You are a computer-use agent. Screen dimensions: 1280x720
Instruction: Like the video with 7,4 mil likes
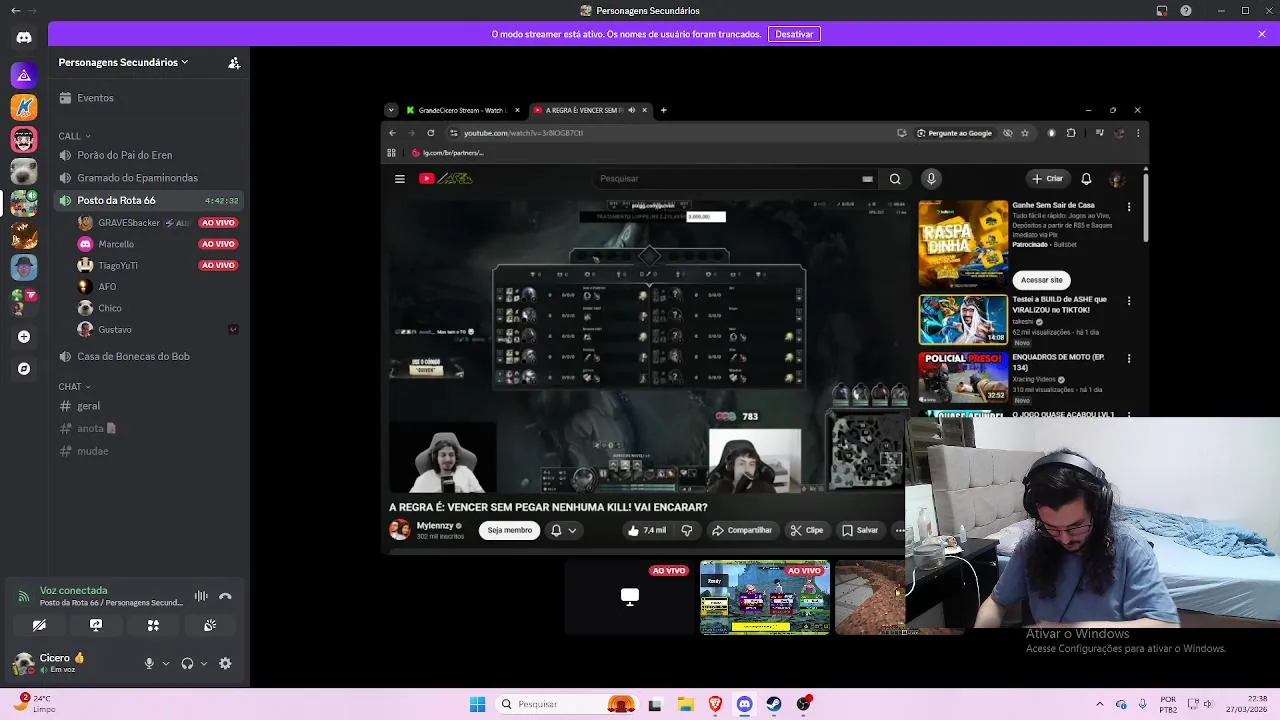(647, 530)
